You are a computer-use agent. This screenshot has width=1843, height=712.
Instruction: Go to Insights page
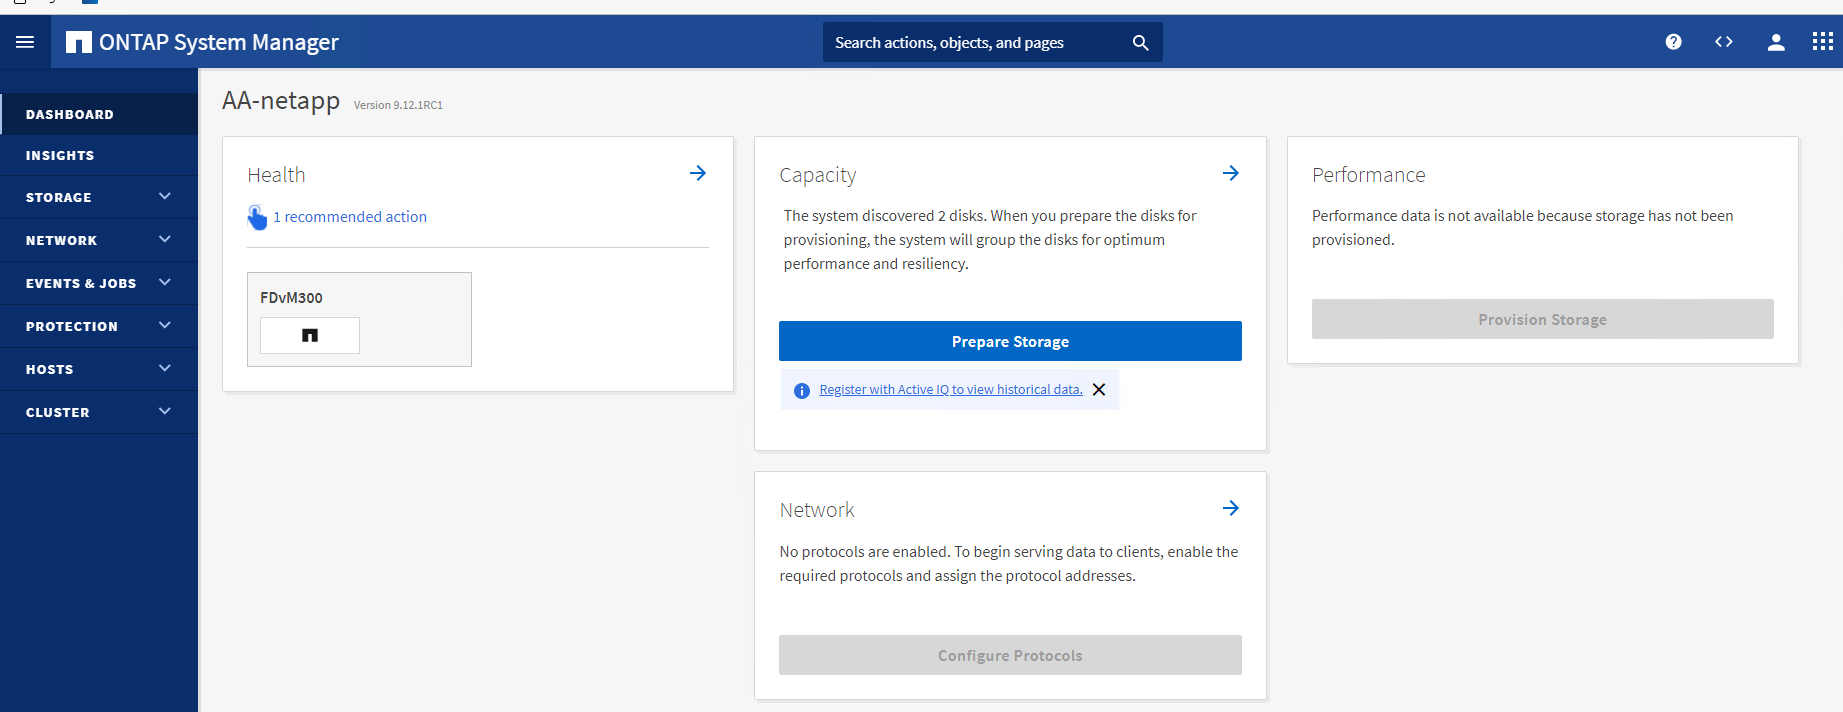[60, 156]
